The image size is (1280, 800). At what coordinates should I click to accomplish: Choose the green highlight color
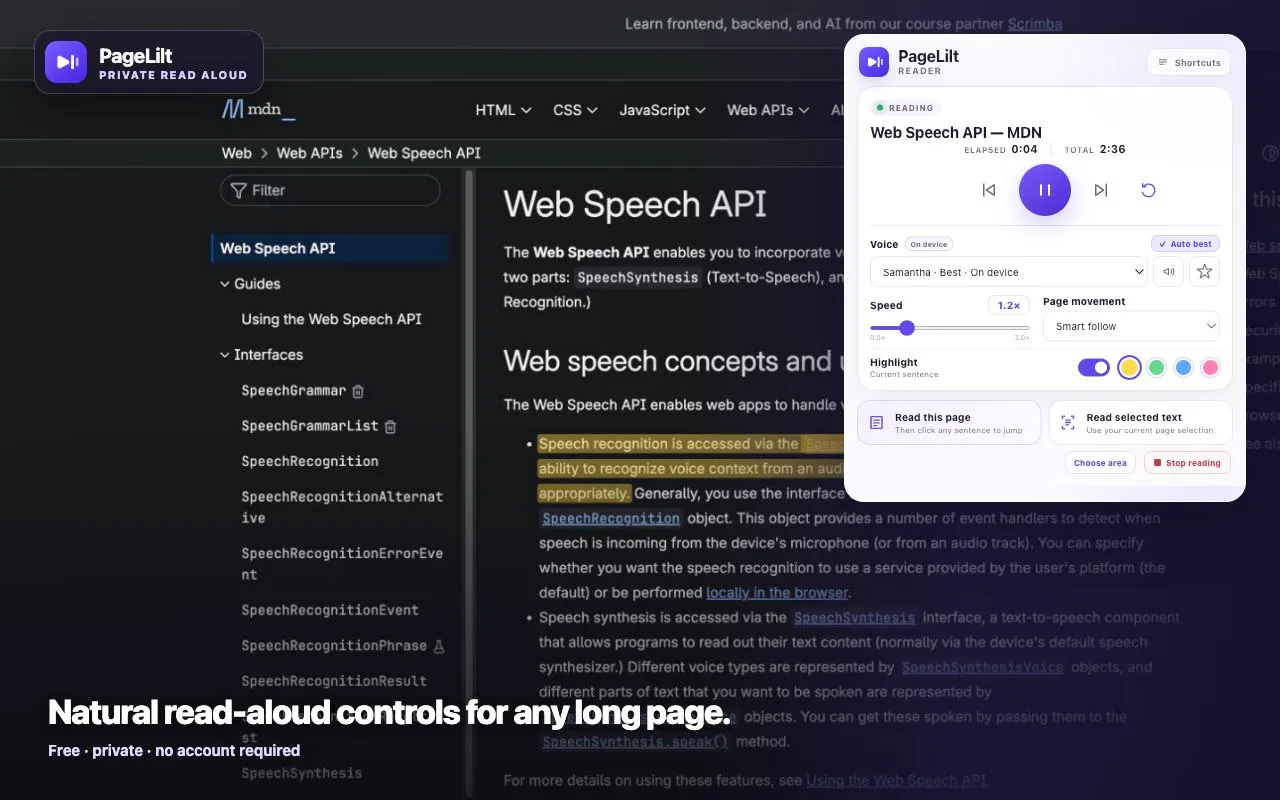[x=1157, y=367]
